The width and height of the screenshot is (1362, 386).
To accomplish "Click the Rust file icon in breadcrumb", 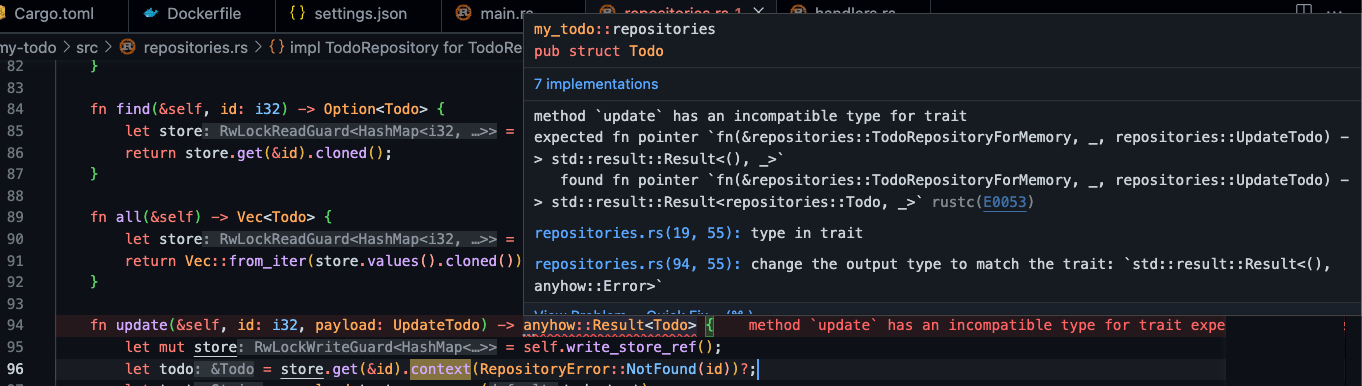I will 128,47.
